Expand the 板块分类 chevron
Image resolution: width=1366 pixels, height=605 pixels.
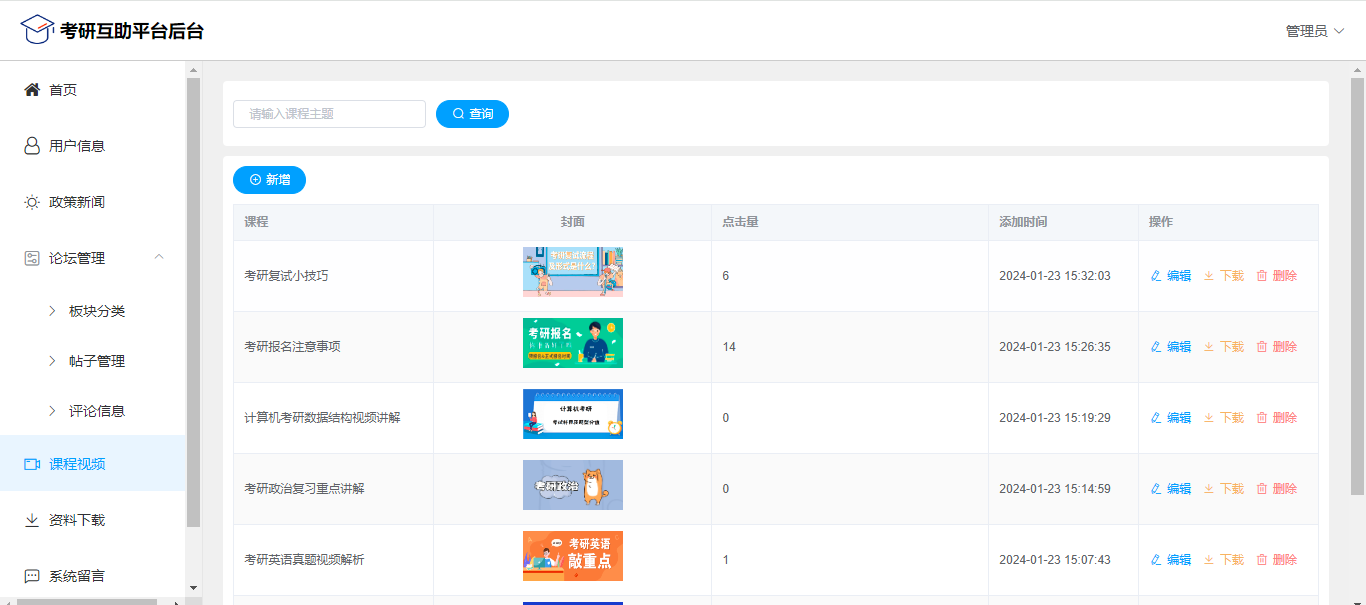tap(52, 311)
